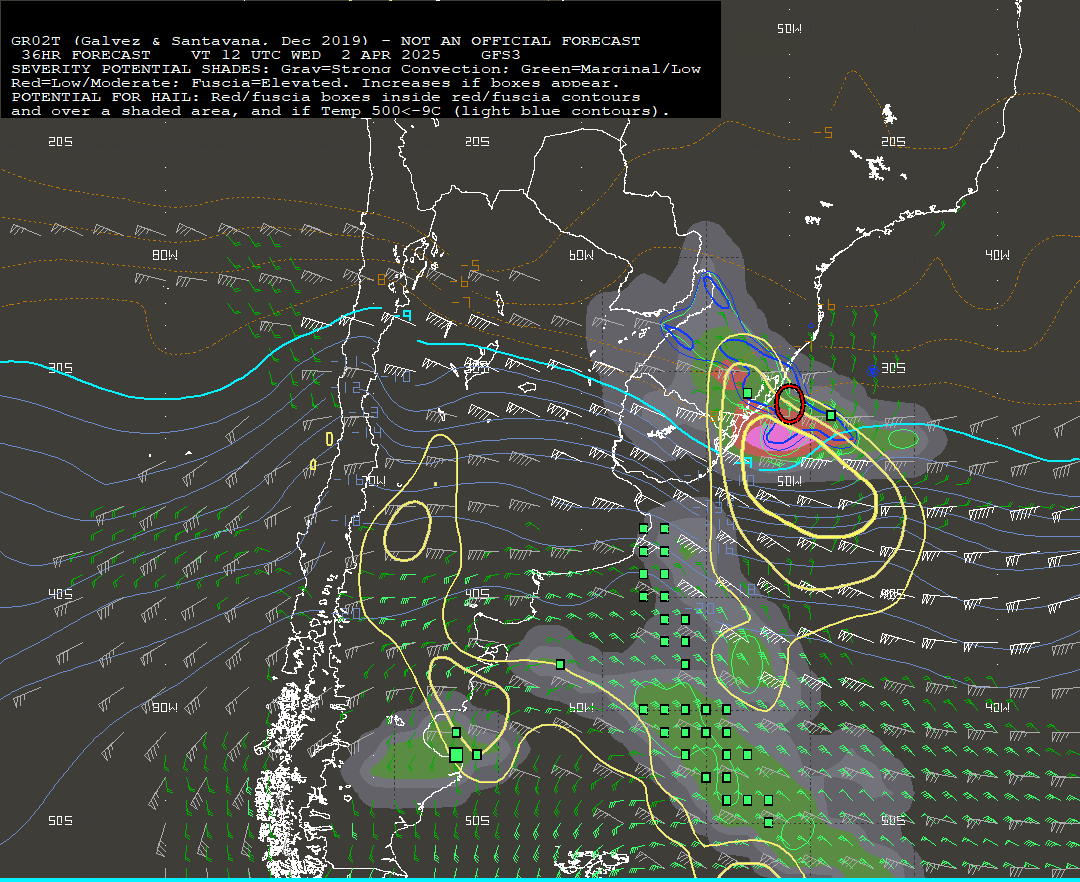Click the 'VT 12 UTC WED 2 APR 2025' text

[x=315, y=55]
